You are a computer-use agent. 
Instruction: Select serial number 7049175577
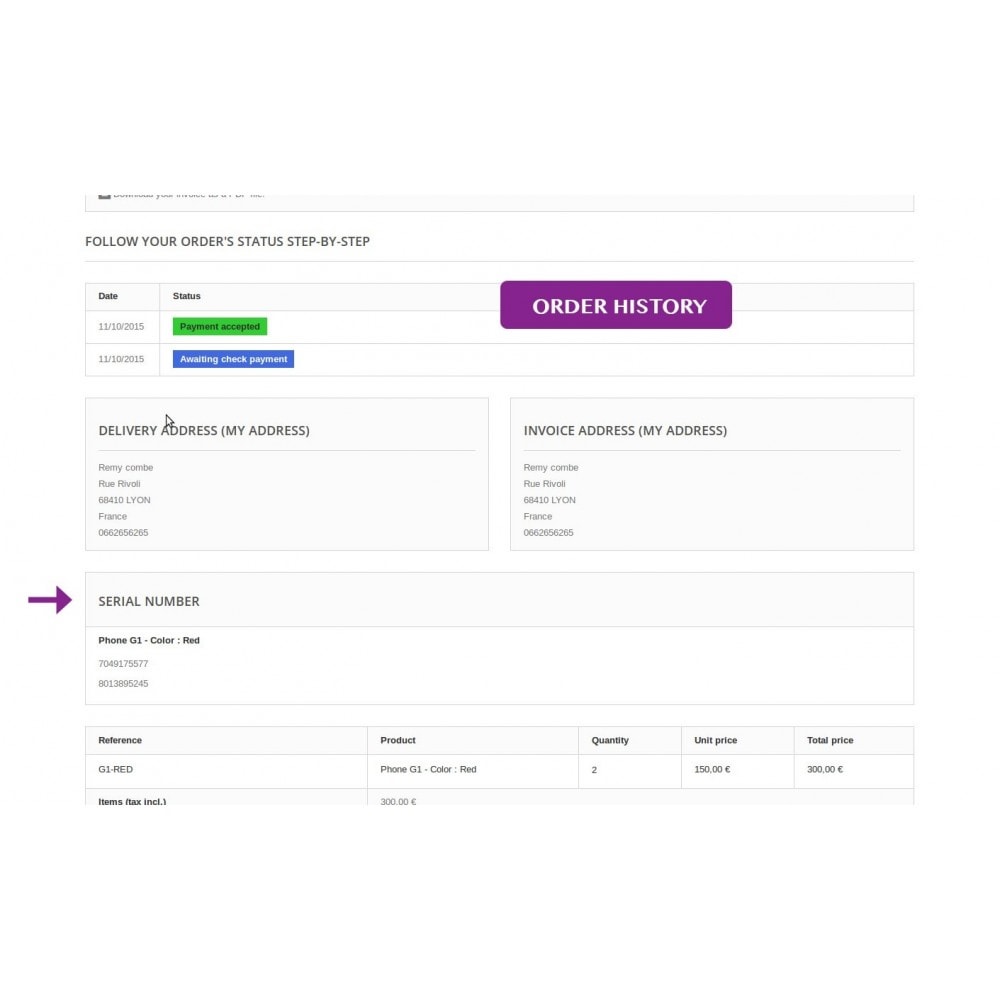tap(123, 664)
